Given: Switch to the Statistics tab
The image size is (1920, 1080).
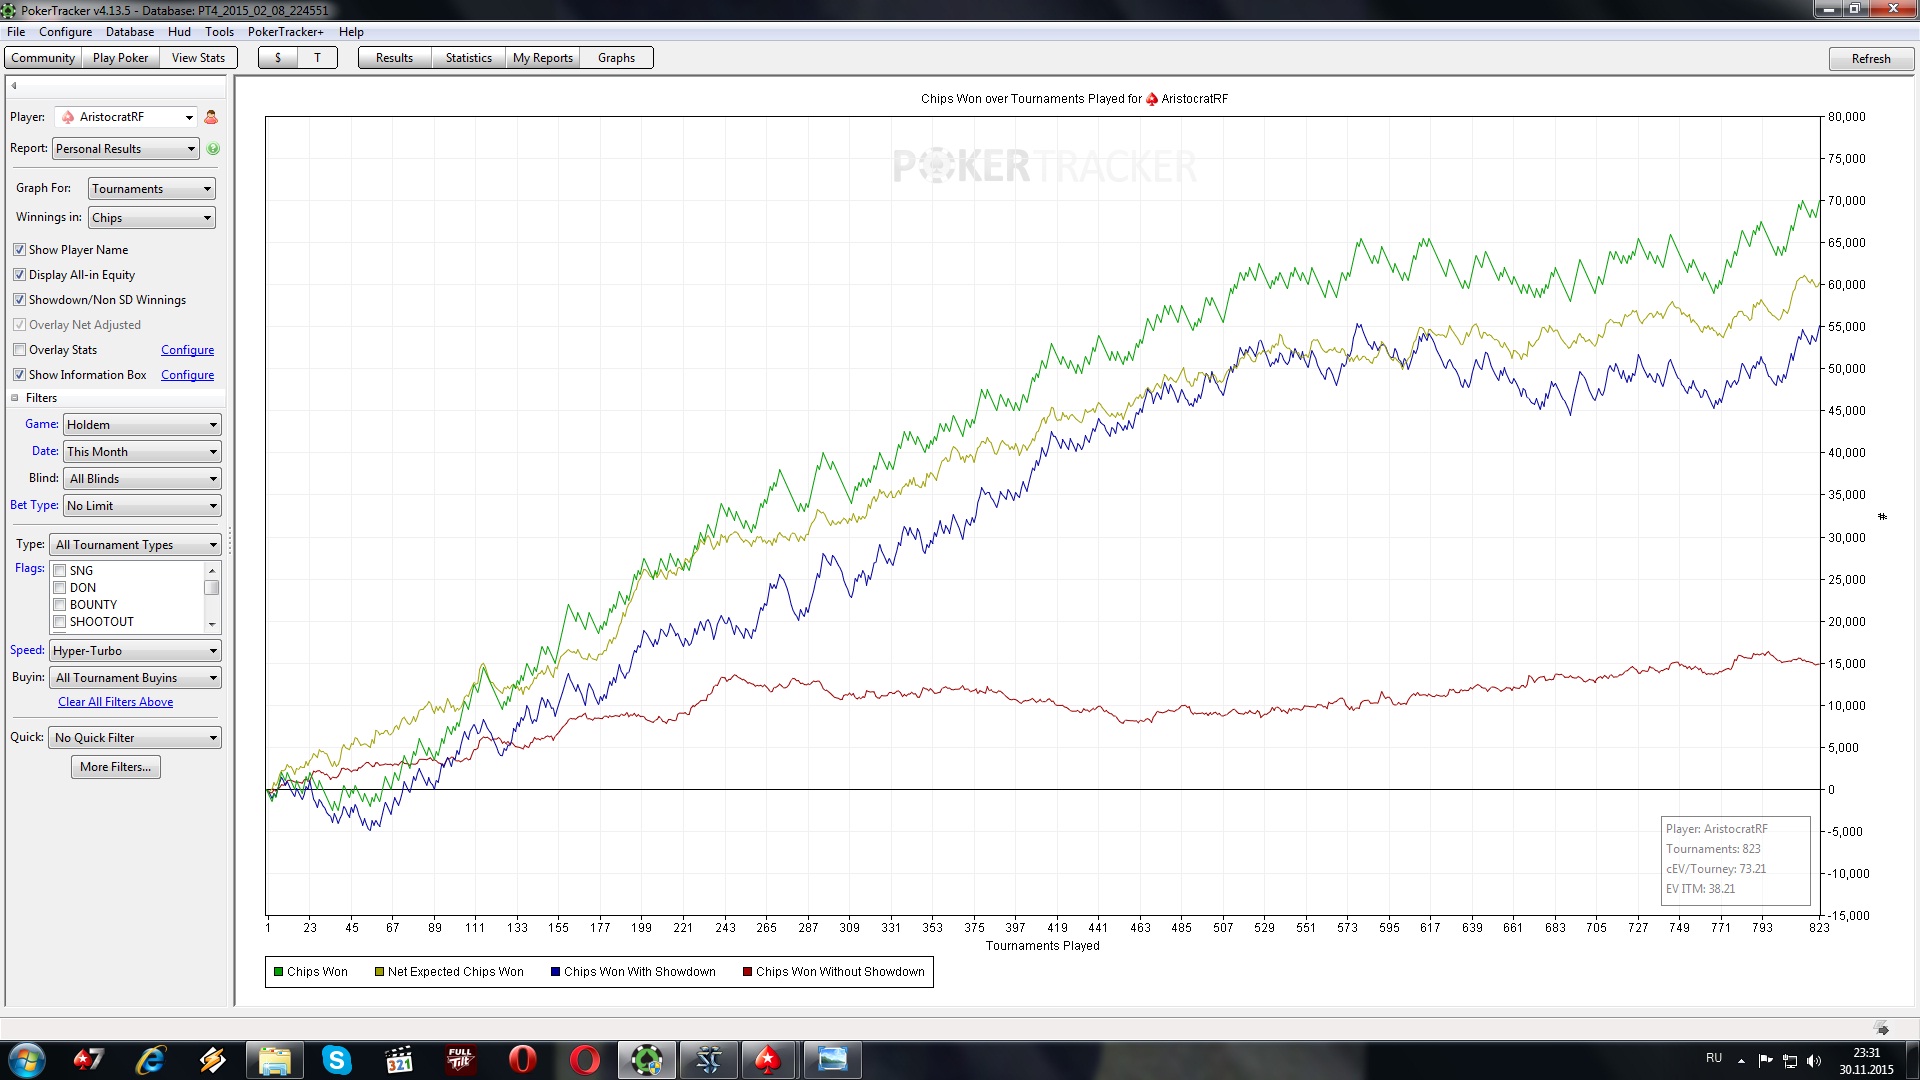Looking at the screenshot, I should point(468,58).
